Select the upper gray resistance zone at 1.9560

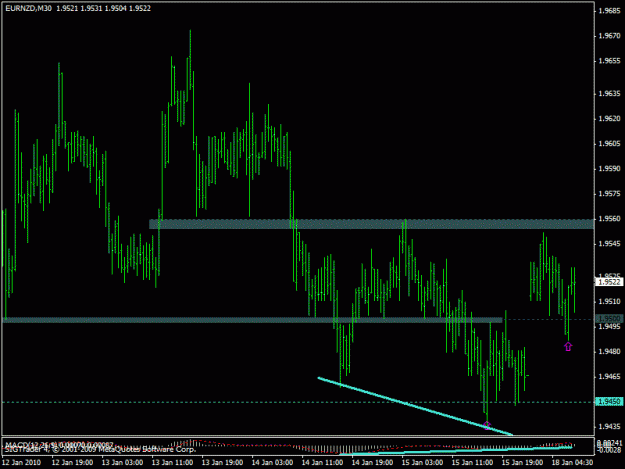pos(371,224)
